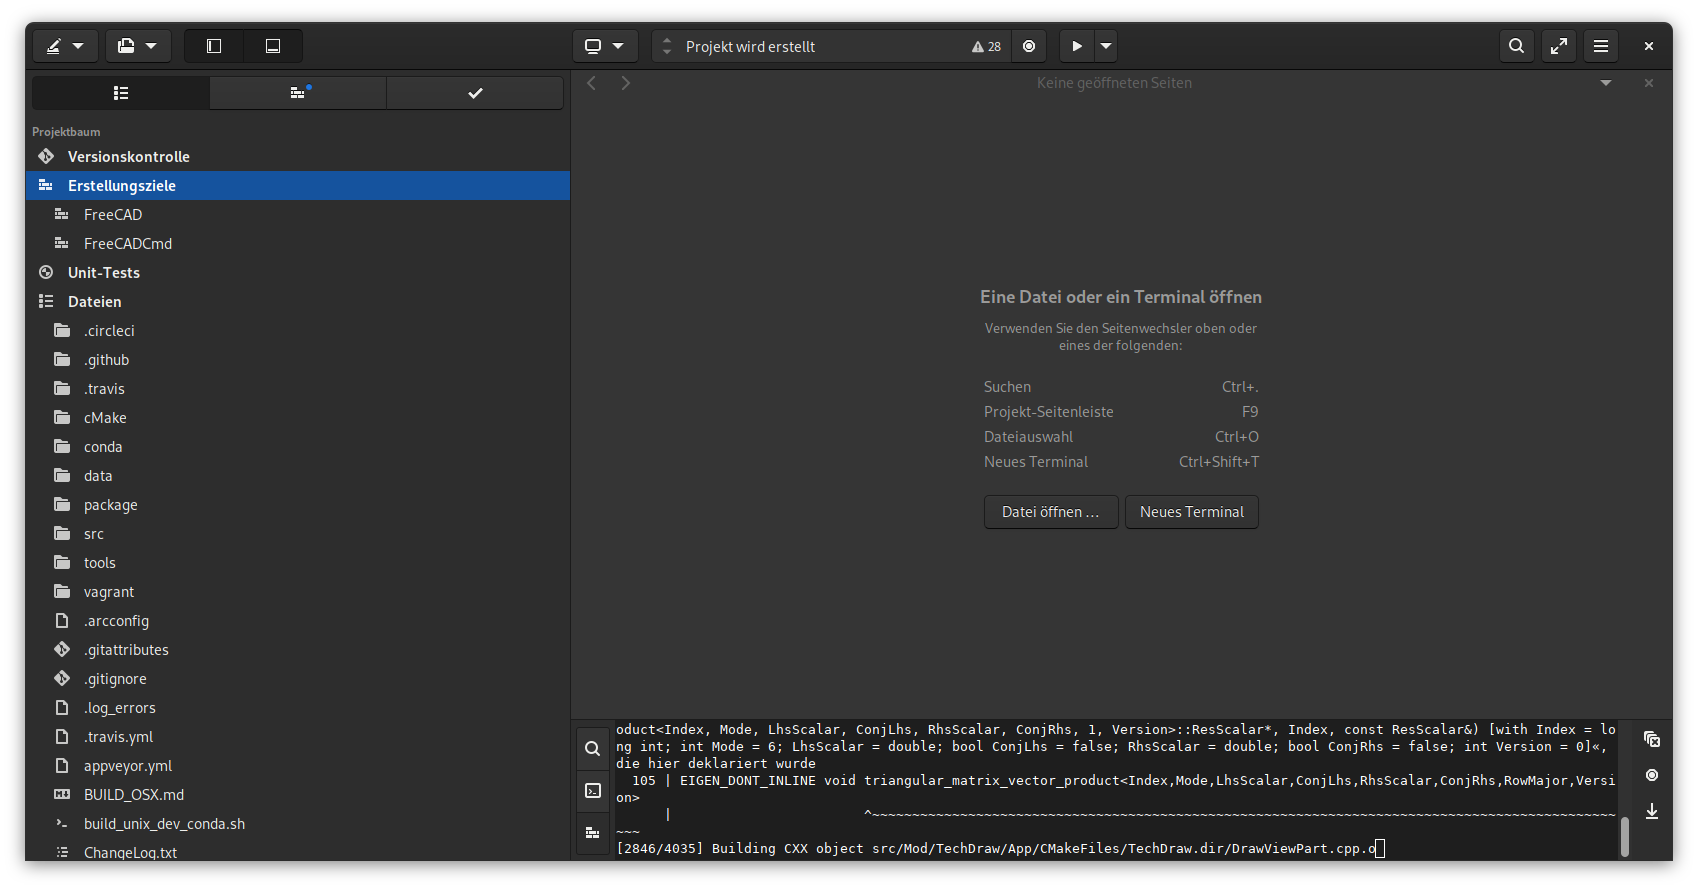Click the Run project play button
This screenshot has width=1698, height=889.
click(x=1077, y=46)
